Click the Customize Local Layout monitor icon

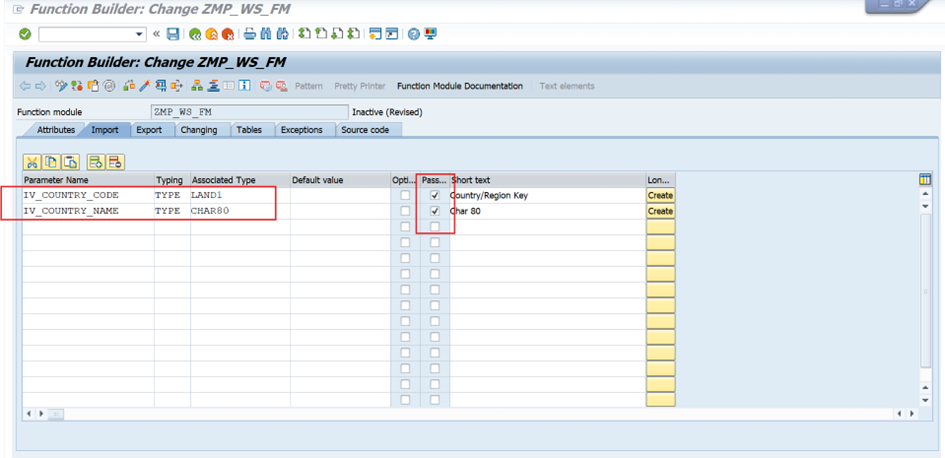(430, 34)
